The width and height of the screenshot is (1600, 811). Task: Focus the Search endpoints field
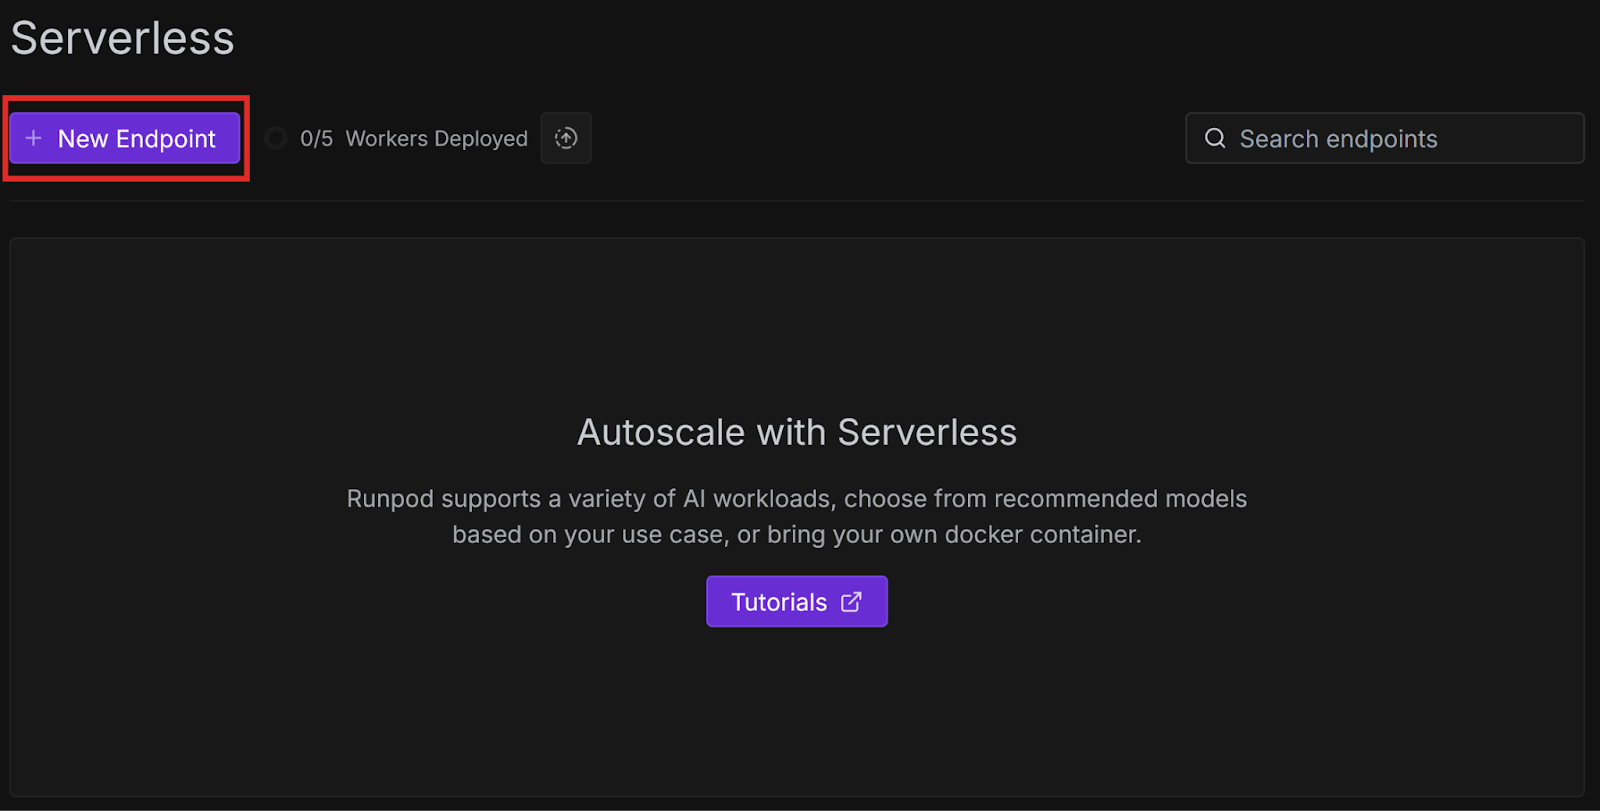[1385, 138]
